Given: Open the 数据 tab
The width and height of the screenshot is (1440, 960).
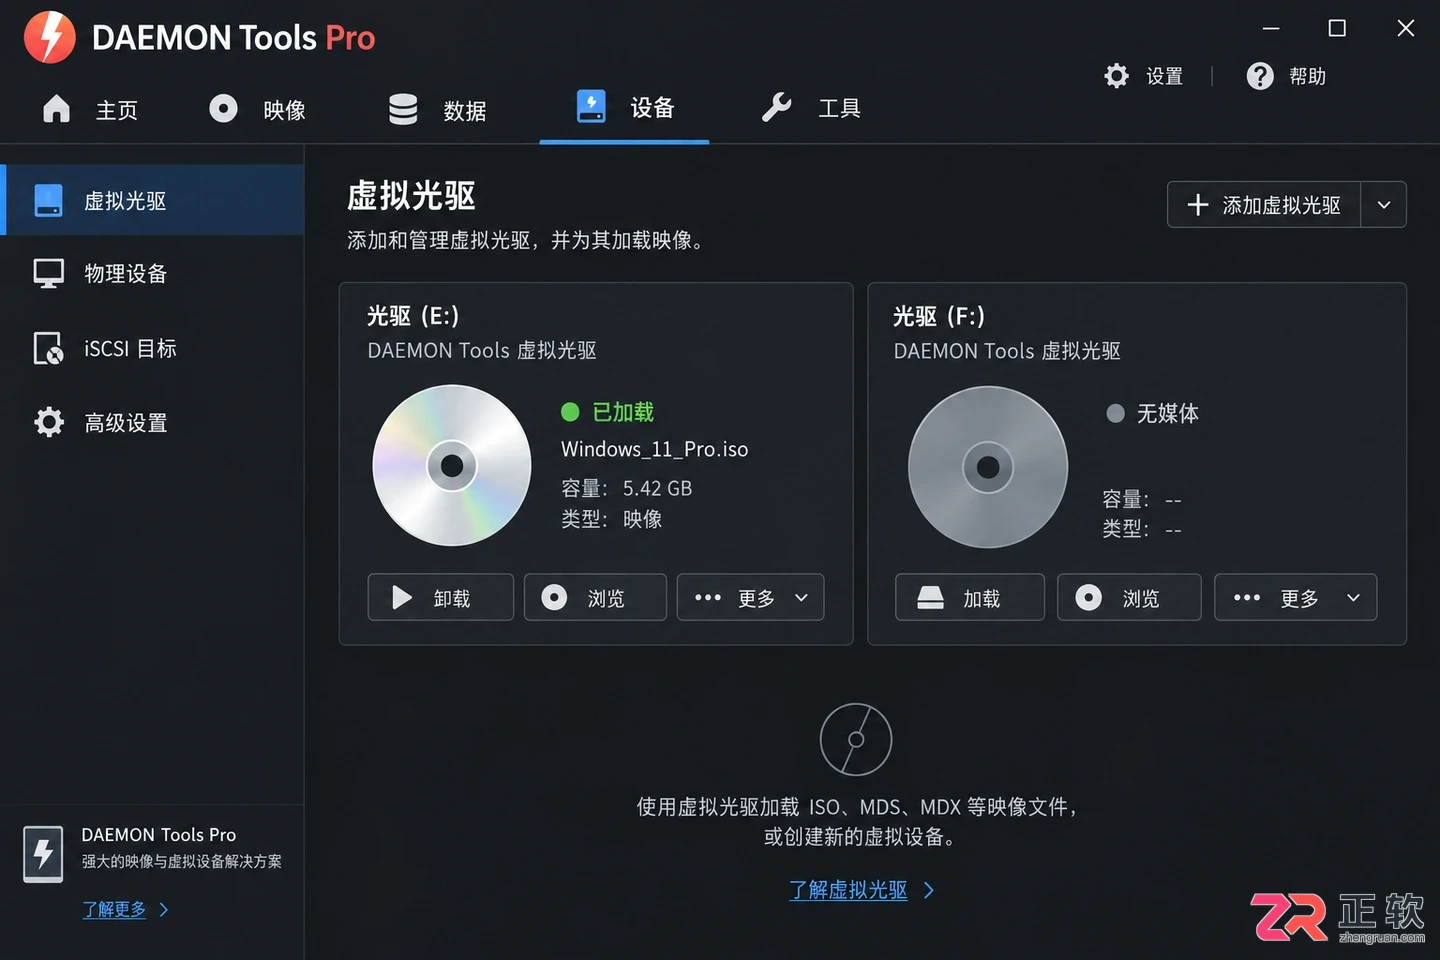Looking at the screenshot, I should (x=437, y=109).
